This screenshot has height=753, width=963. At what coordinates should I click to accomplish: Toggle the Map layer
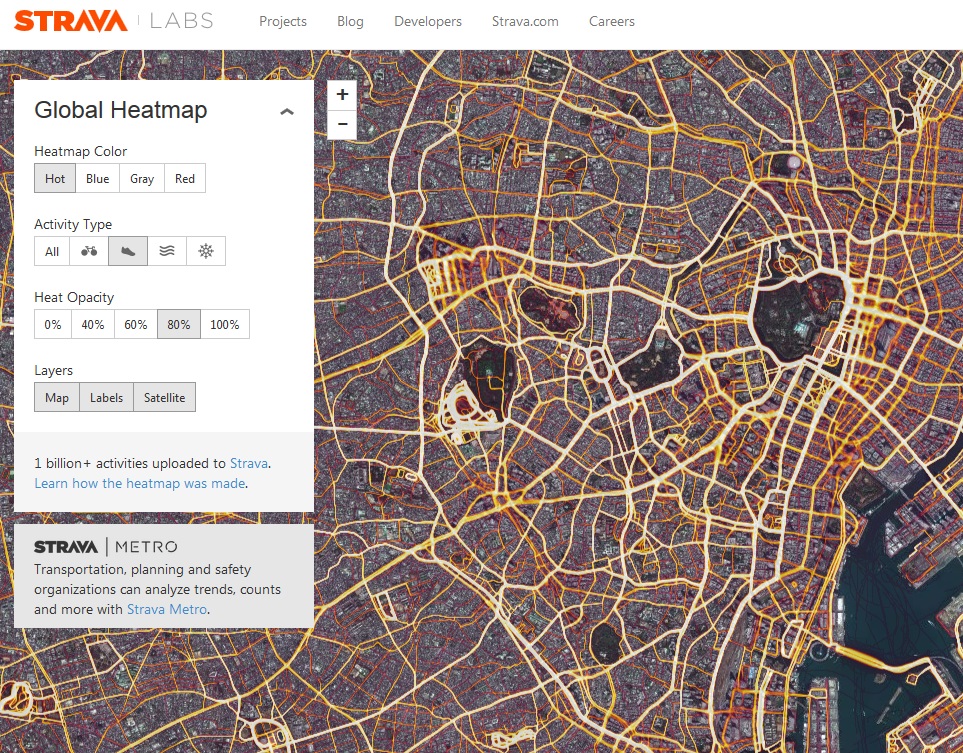[57, 397]
